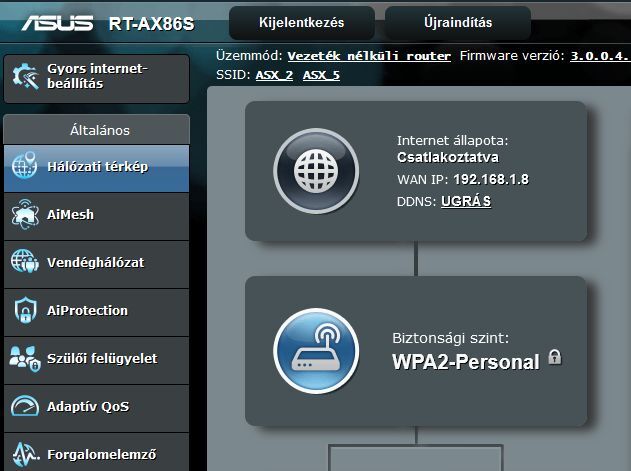631x471 pixels.
Task: Click the Szülői felügyelet family icon
Action: tap(25, 358)
